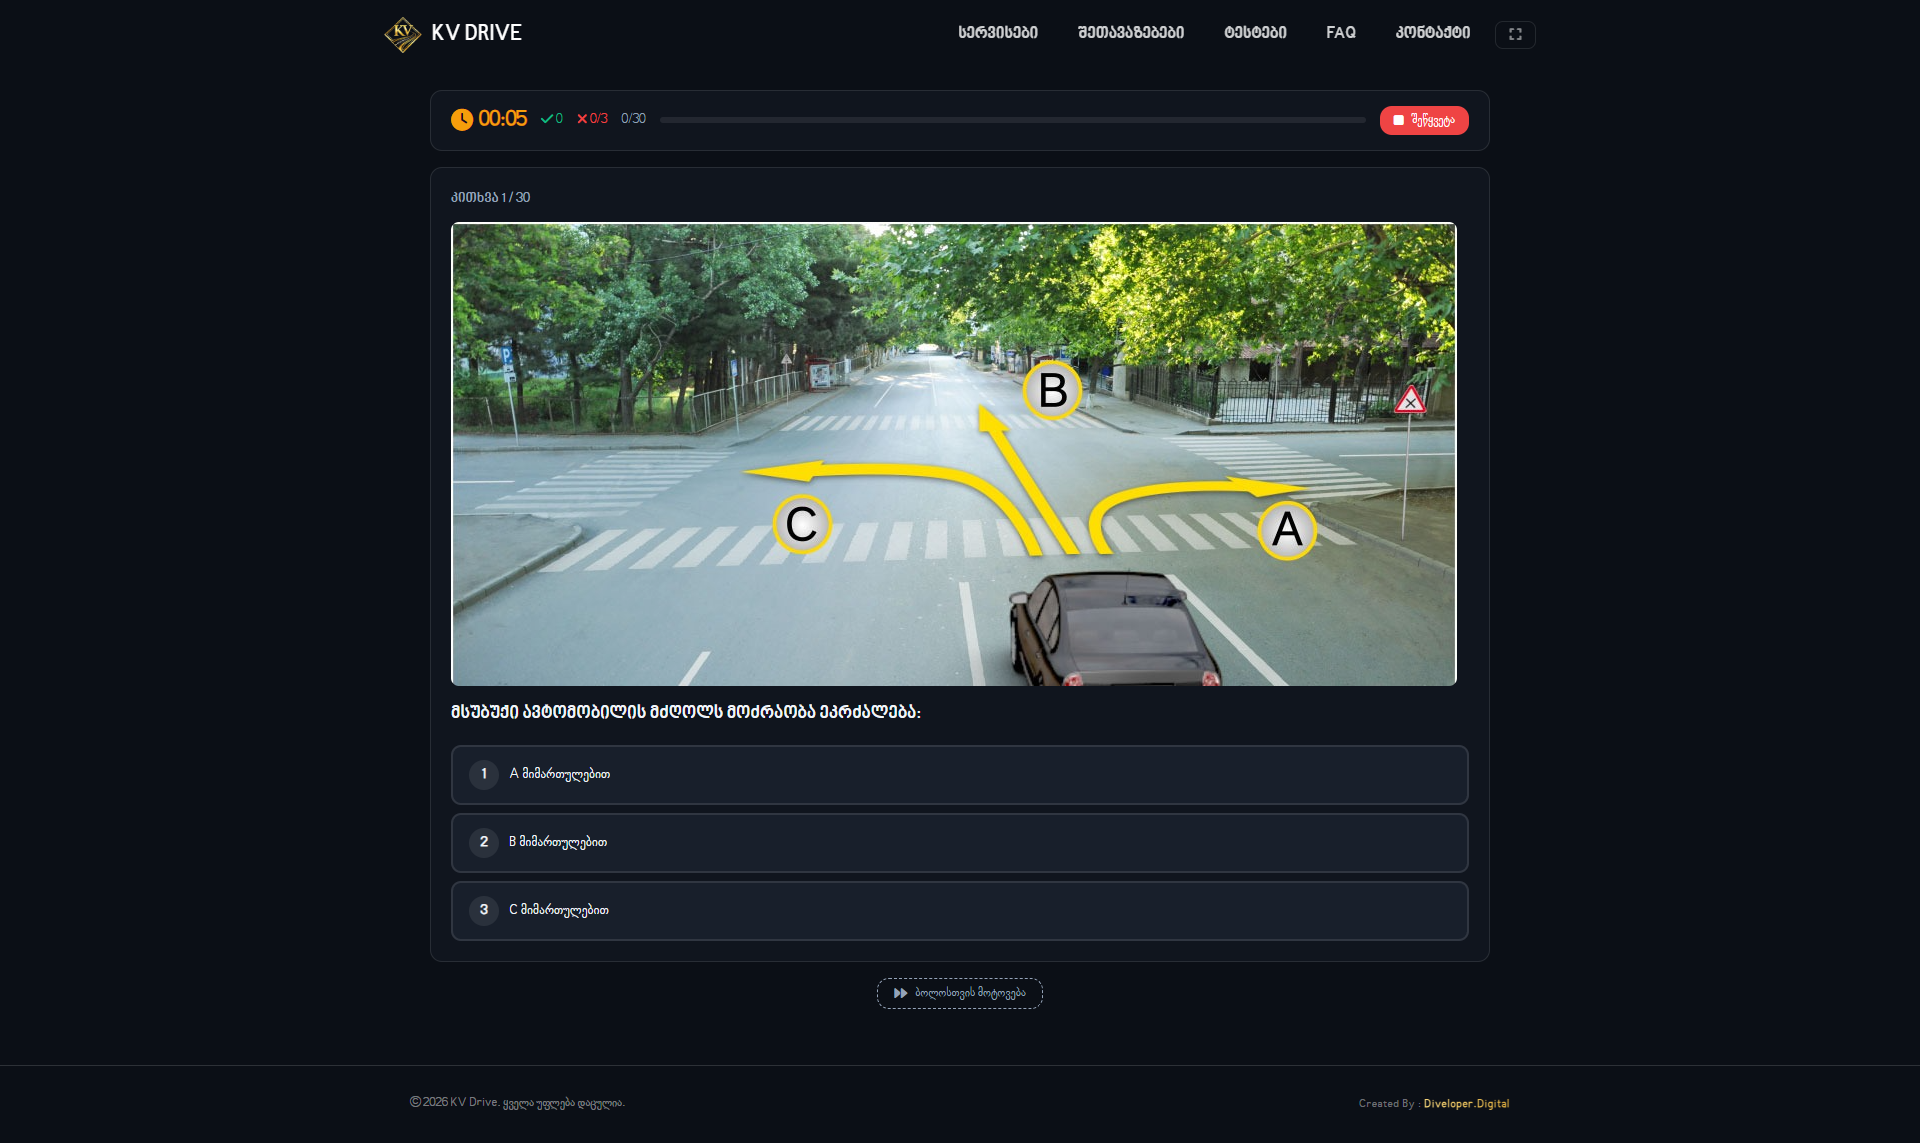Click the ბოლოსთვის მოტოვება skip button
This screenshot has height=1143, width=1920.
pos(959,993)
